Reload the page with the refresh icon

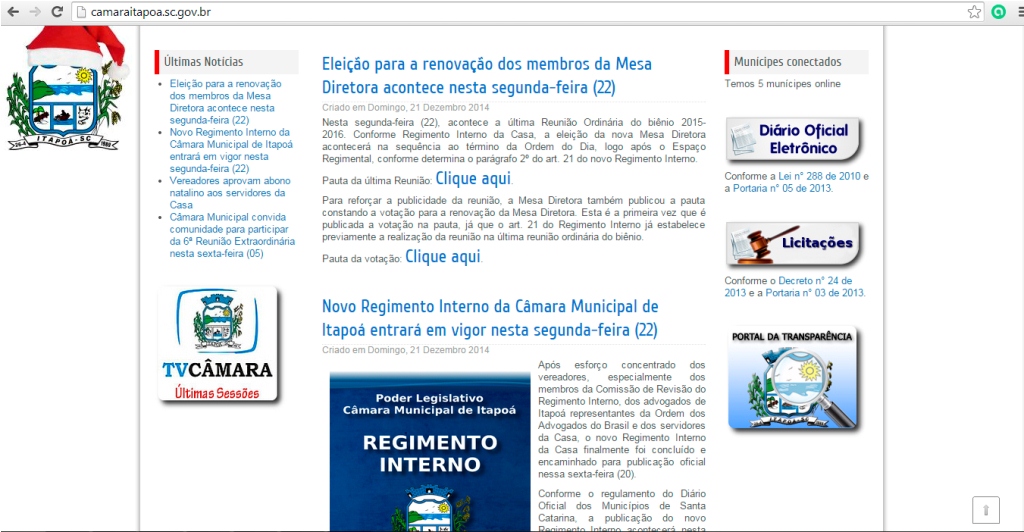coord(57,12)
